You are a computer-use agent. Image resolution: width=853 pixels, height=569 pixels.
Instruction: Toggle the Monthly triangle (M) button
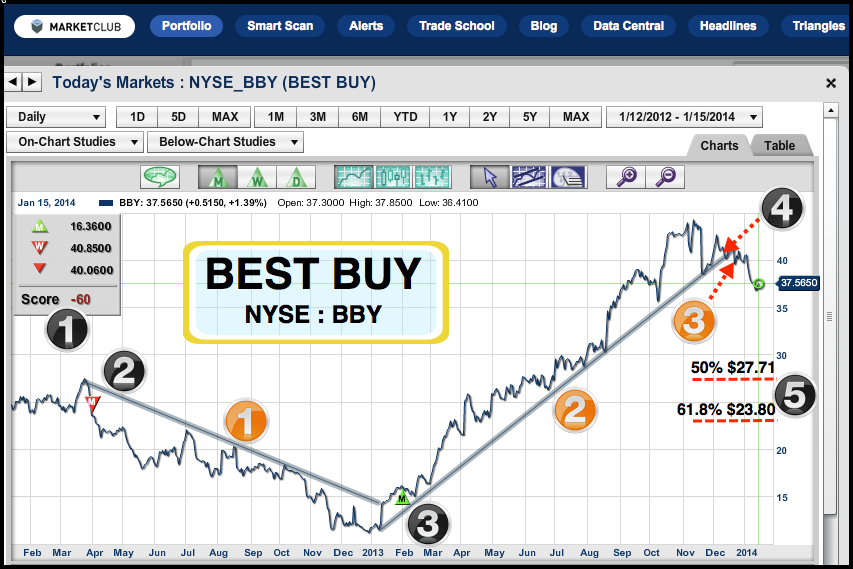(x=218, y=177)
